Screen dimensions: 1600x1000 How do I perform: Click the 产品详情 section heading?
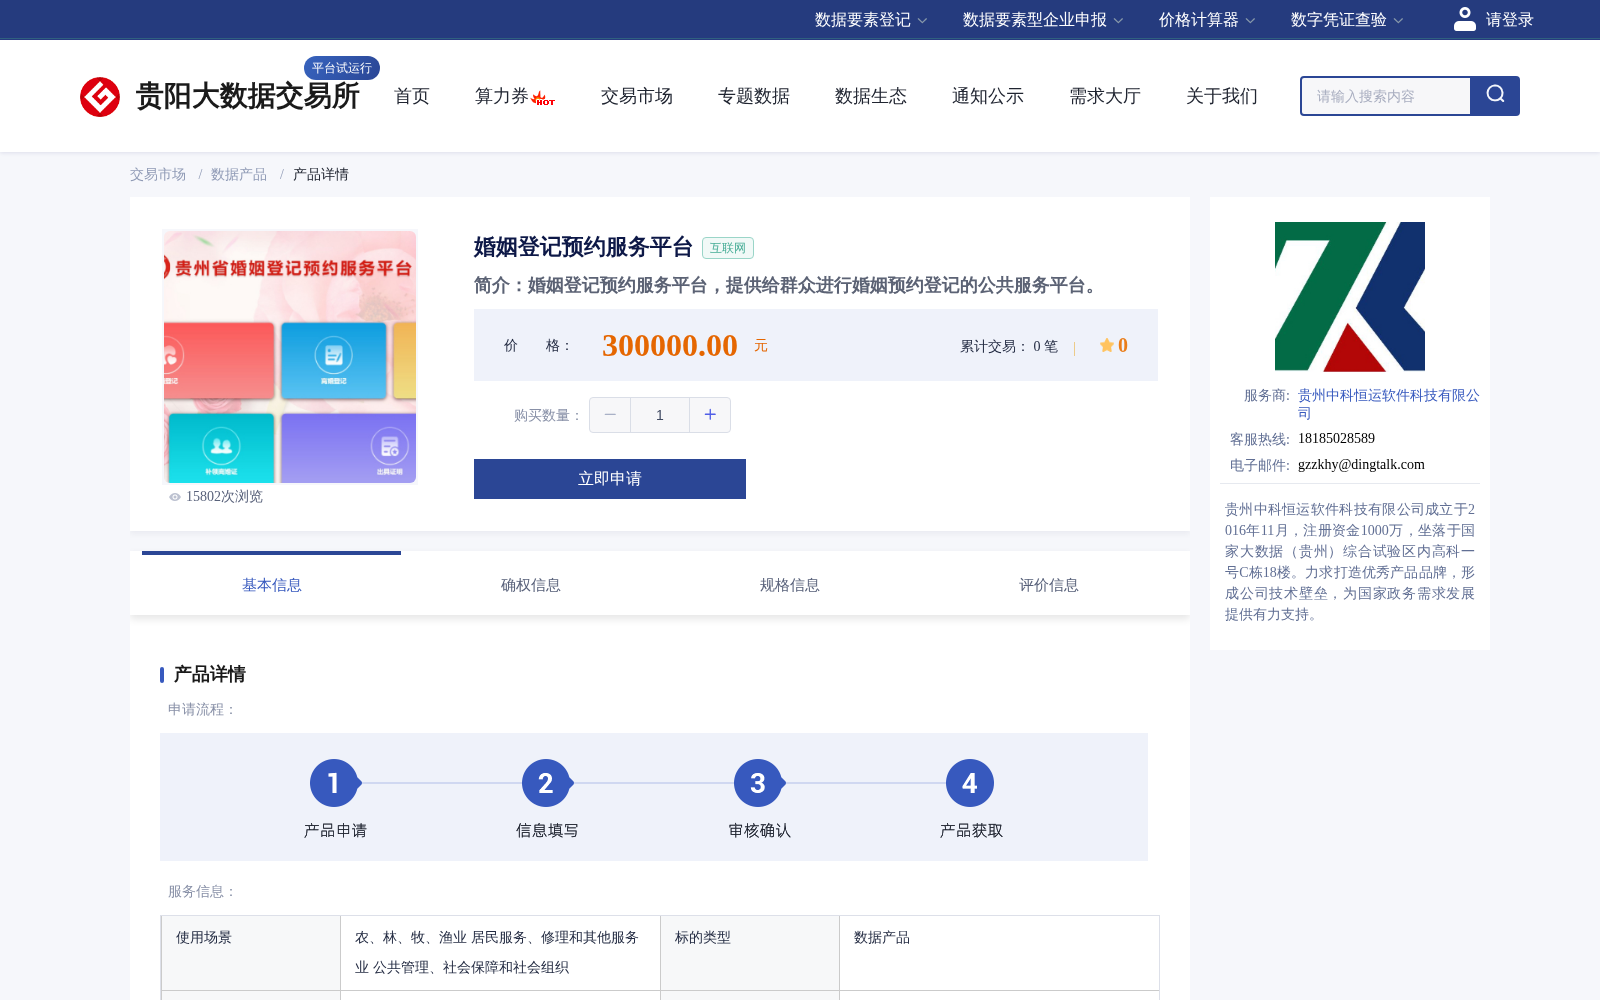click(x=210, y=674)
